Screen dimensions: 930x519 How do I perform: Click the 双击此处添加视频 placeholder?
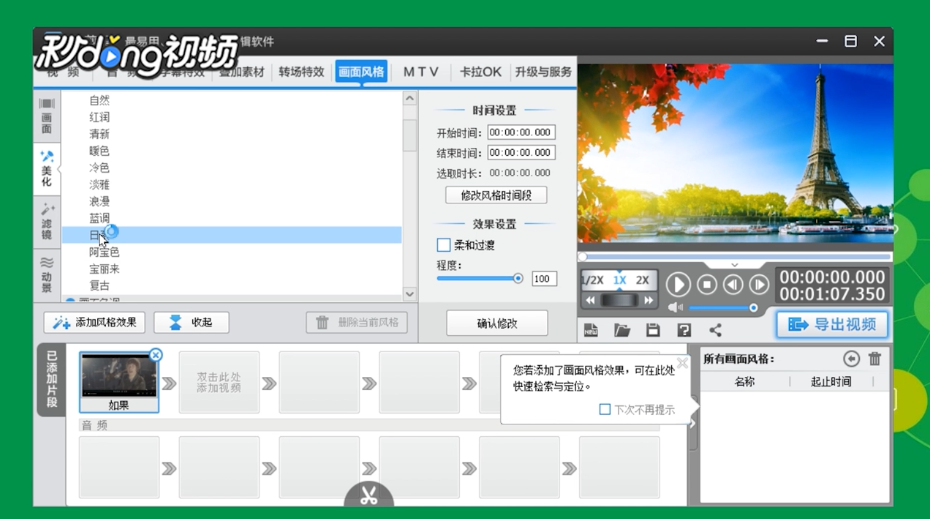219,382
